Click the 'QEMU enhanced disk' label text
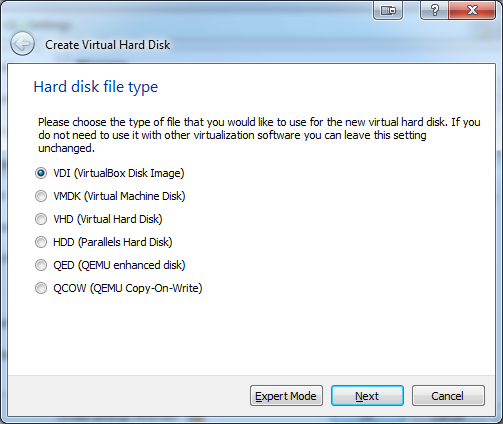 pos(132,265)
